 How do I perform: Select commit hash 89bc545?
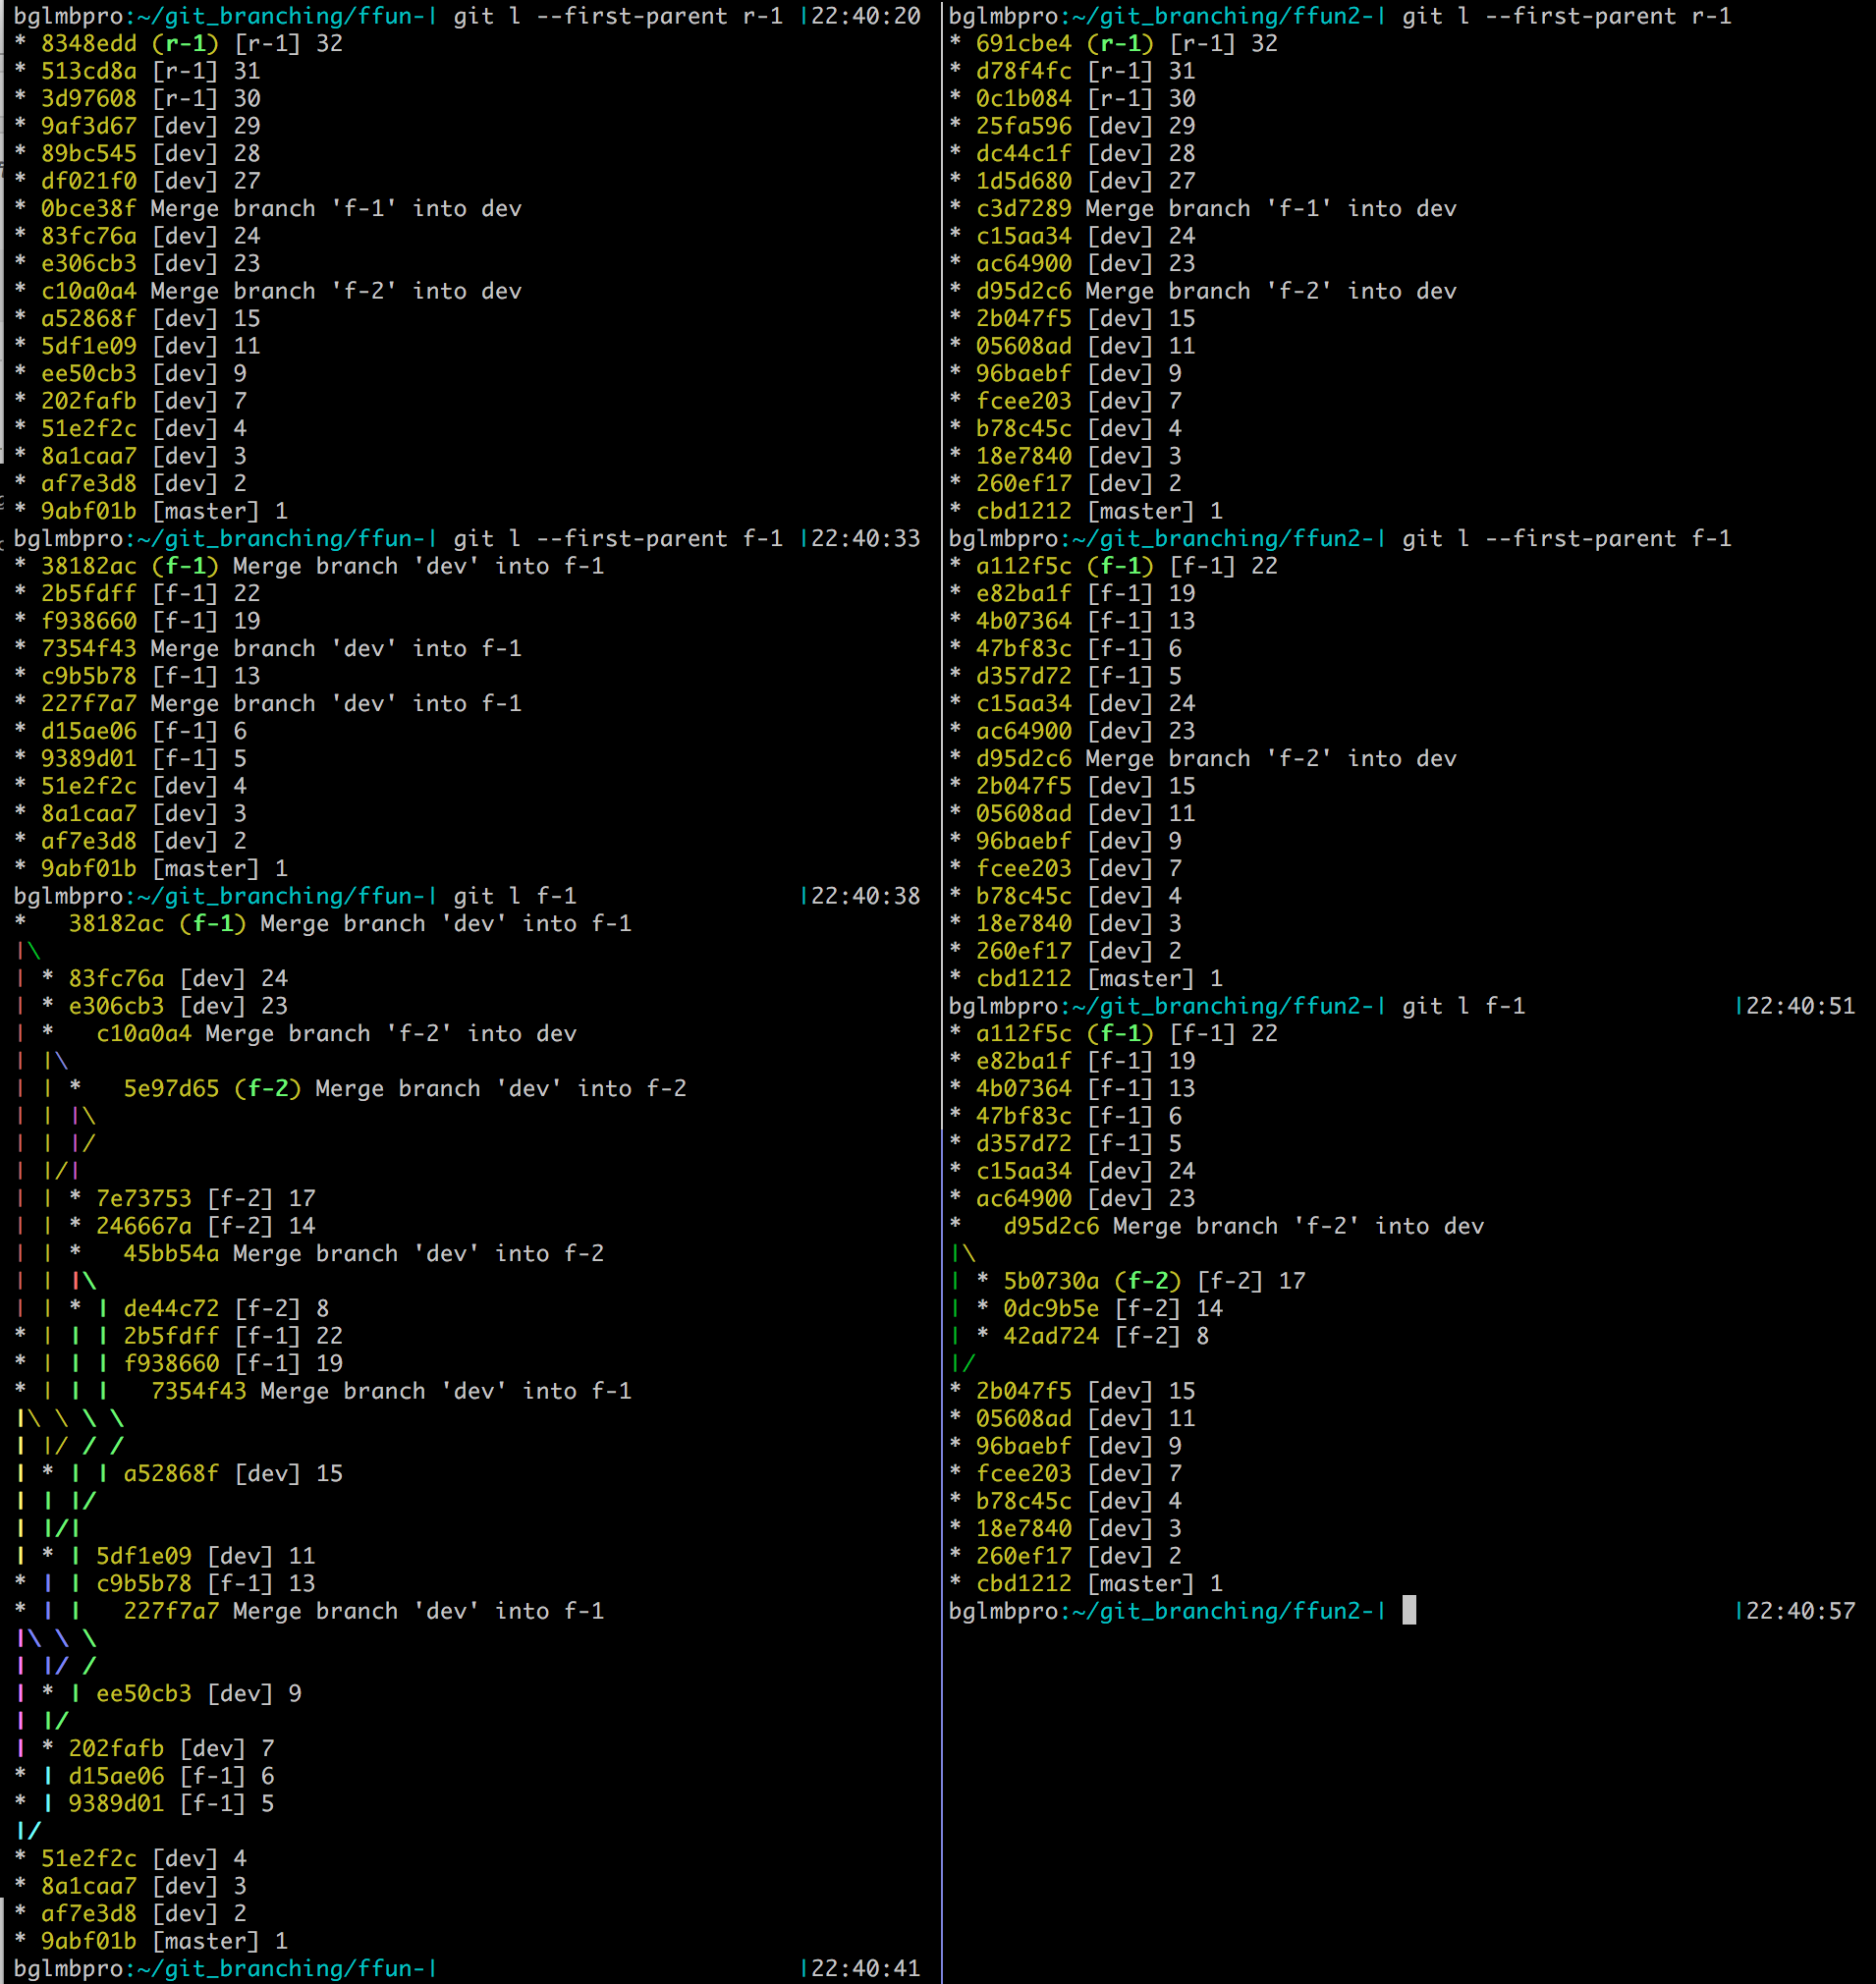pyautogui.click(x=89, y=153)
